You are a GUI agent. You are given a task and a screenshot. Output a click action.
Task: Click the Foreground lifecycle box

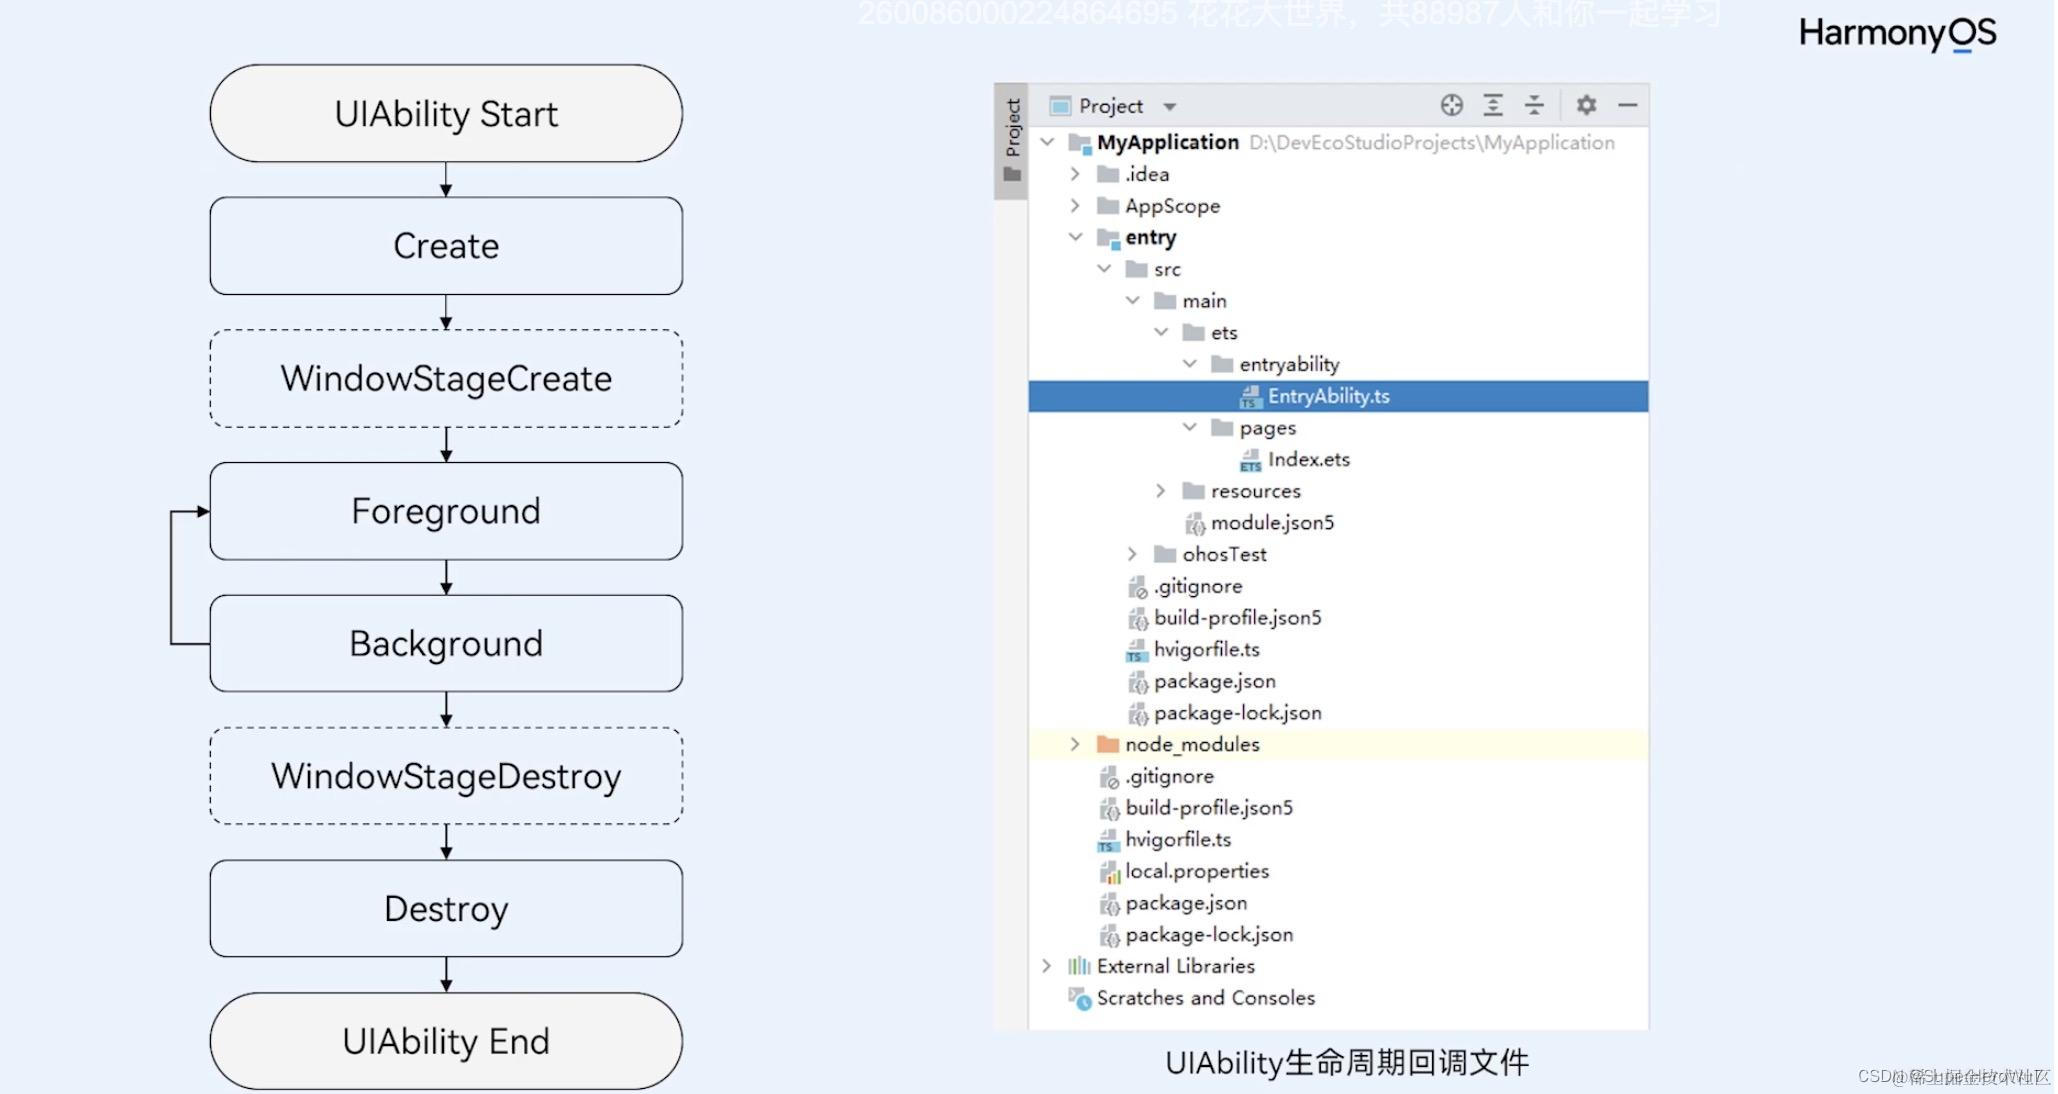click(x=446, y=511)
